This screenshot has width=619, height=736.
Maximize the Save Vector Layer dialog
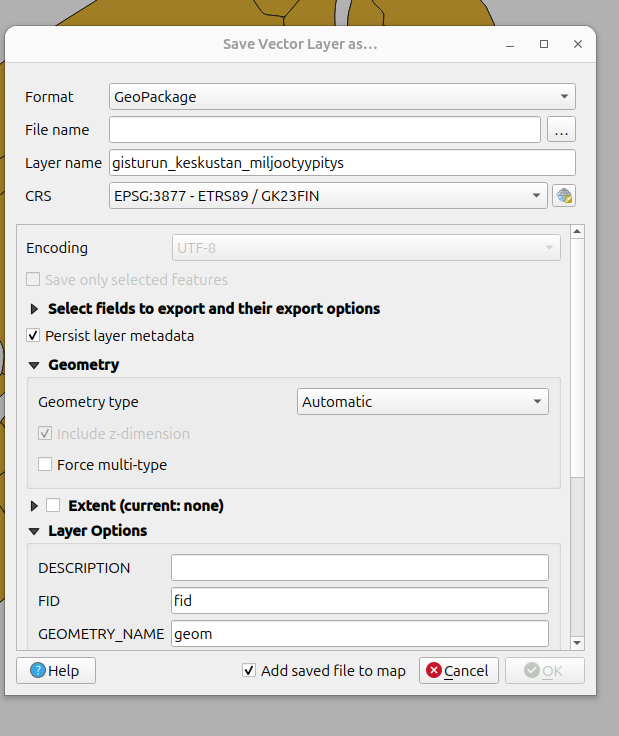[544, 45]
